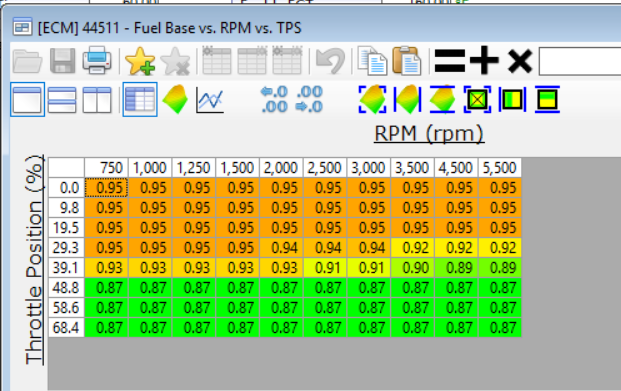The width and height of the screenshot is (621, 391).
Task: Select the 0.0 throttle row header
Action: [67, 188]
